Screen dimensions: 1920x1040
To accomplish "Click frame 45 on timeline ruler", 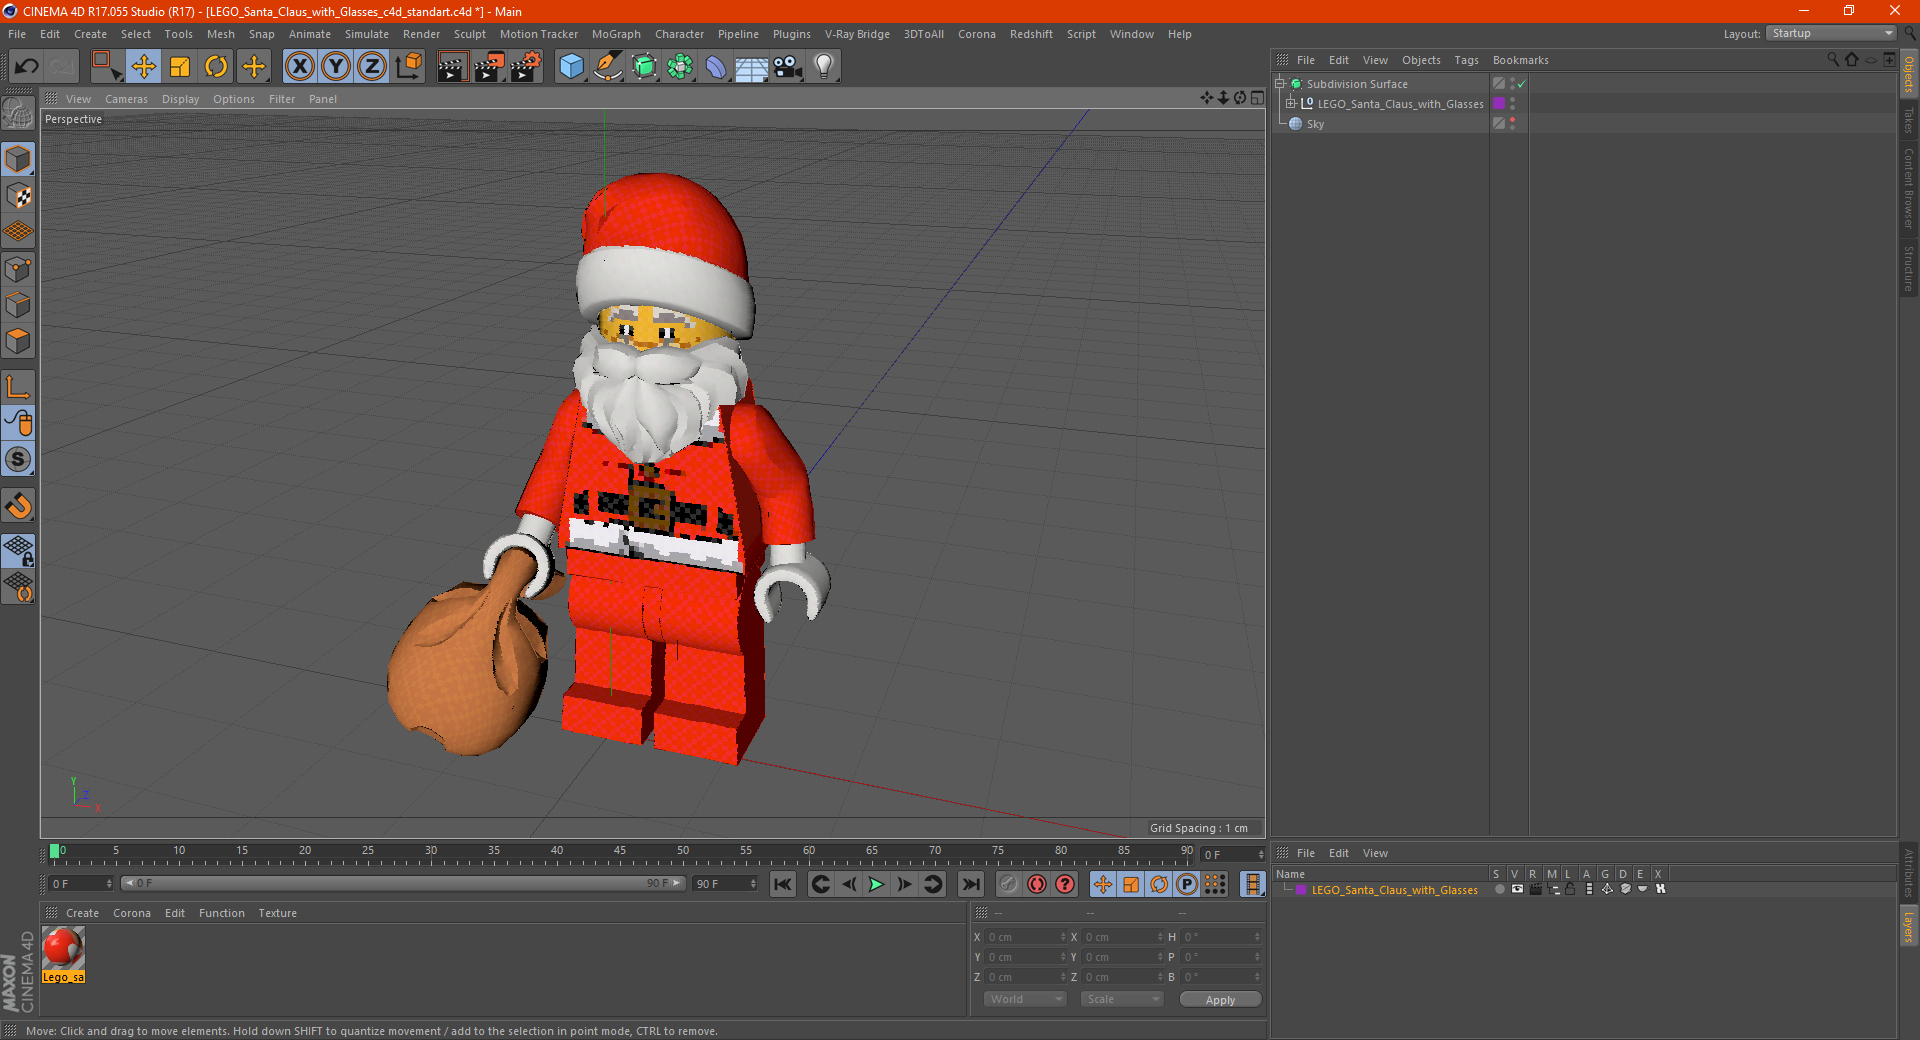I will pyautogui.click(x=620, y=851).
